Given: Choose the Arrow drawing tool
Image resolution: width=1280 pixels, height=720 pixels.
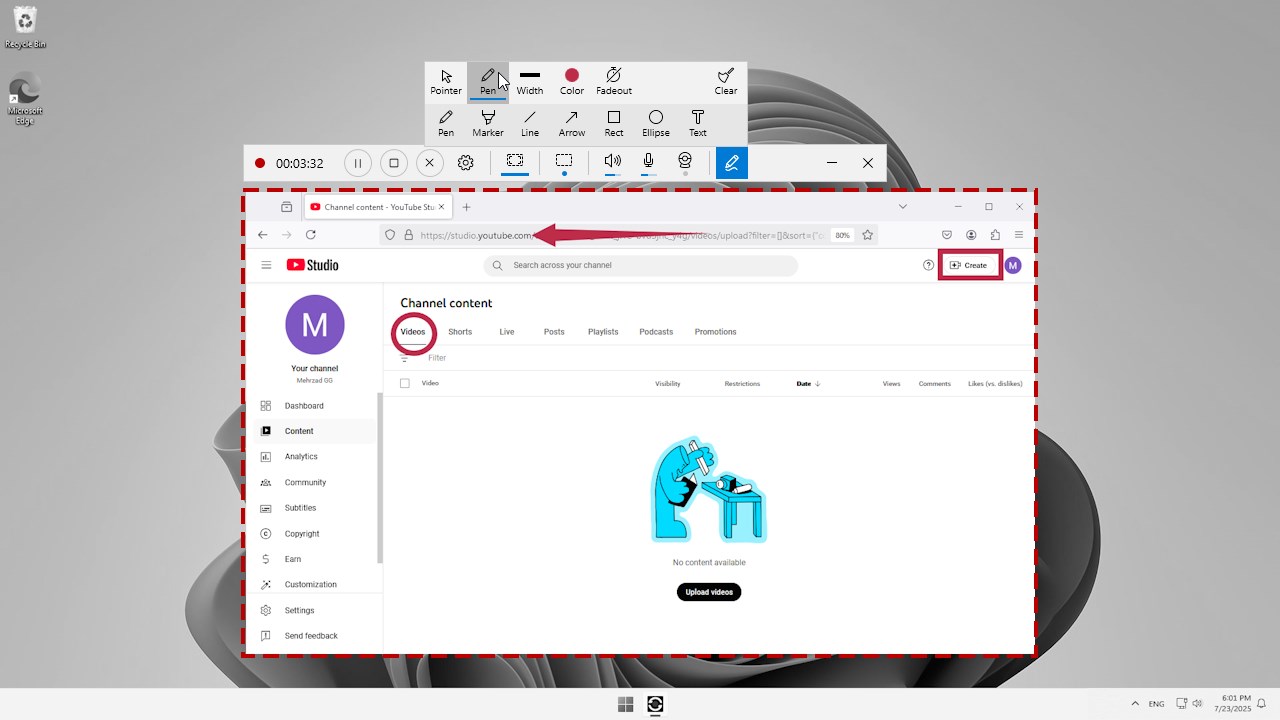Looking at the screenshot, I should [x=571, y=123].
